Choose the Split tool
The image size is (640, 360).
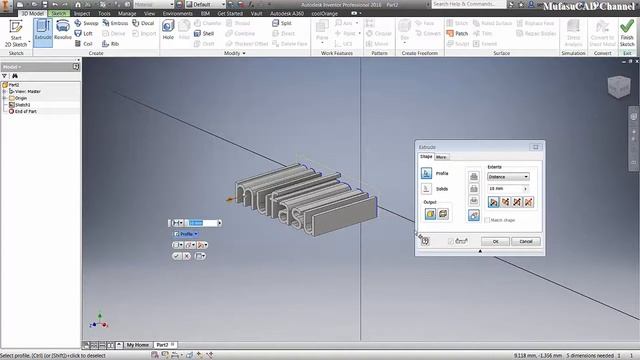(x=282, y=23)
